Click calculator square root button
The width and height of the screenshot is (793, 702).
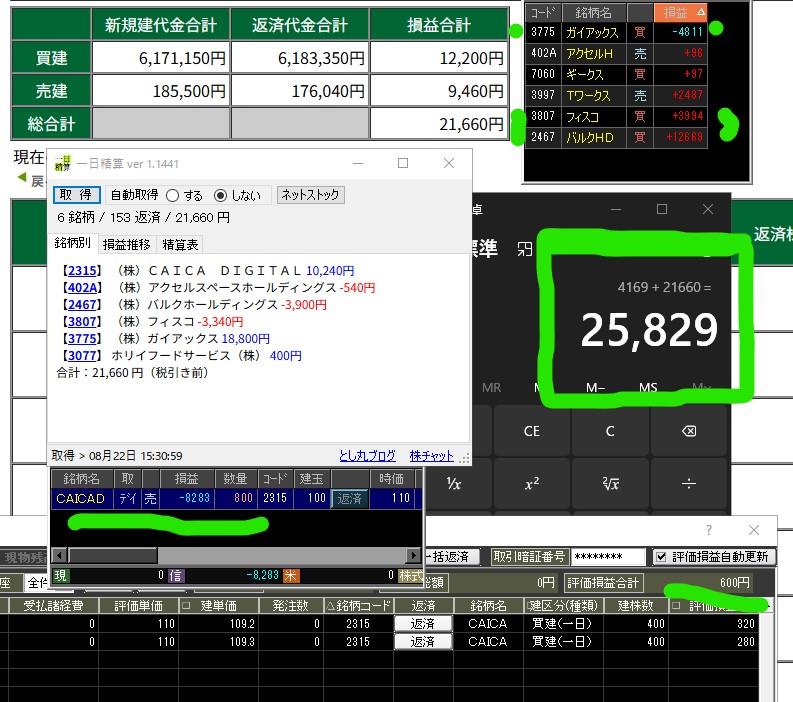pos(610,484)
